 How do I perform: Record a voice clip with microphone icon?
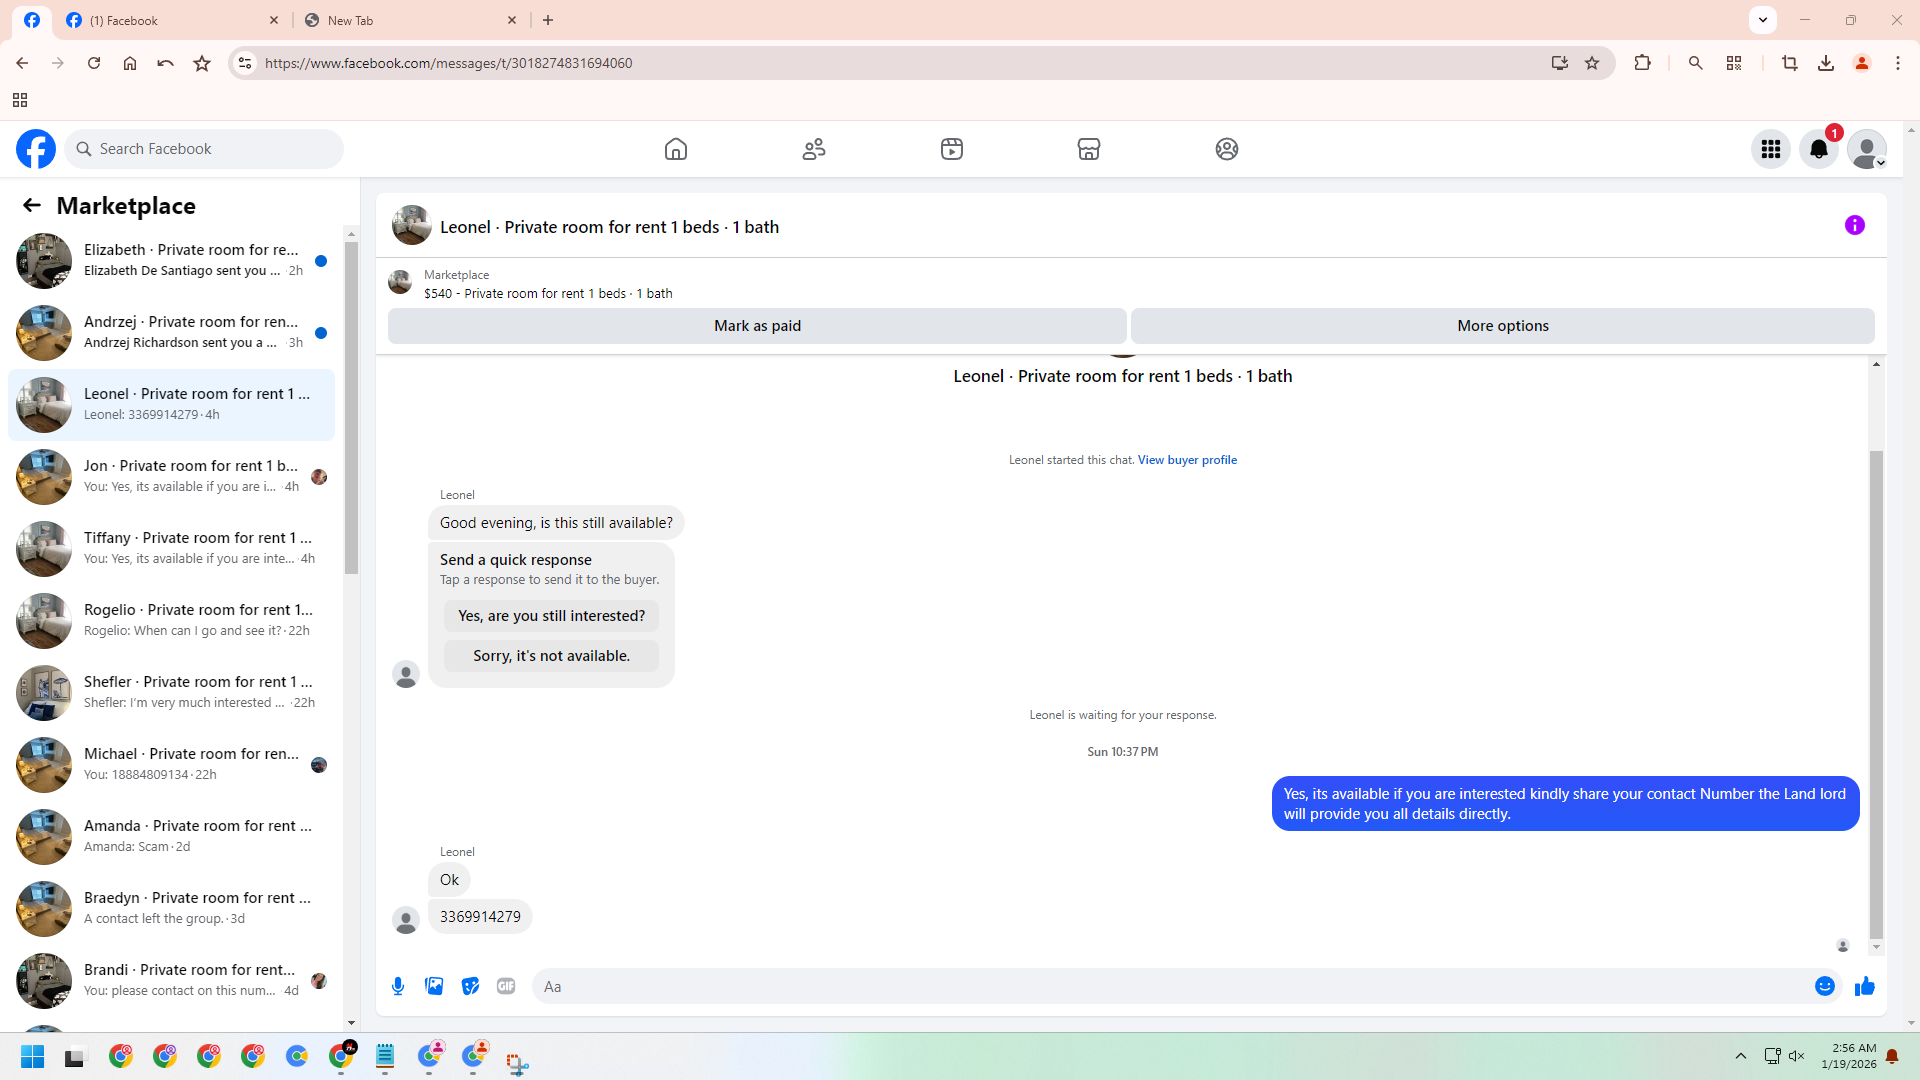click(398, 986)
